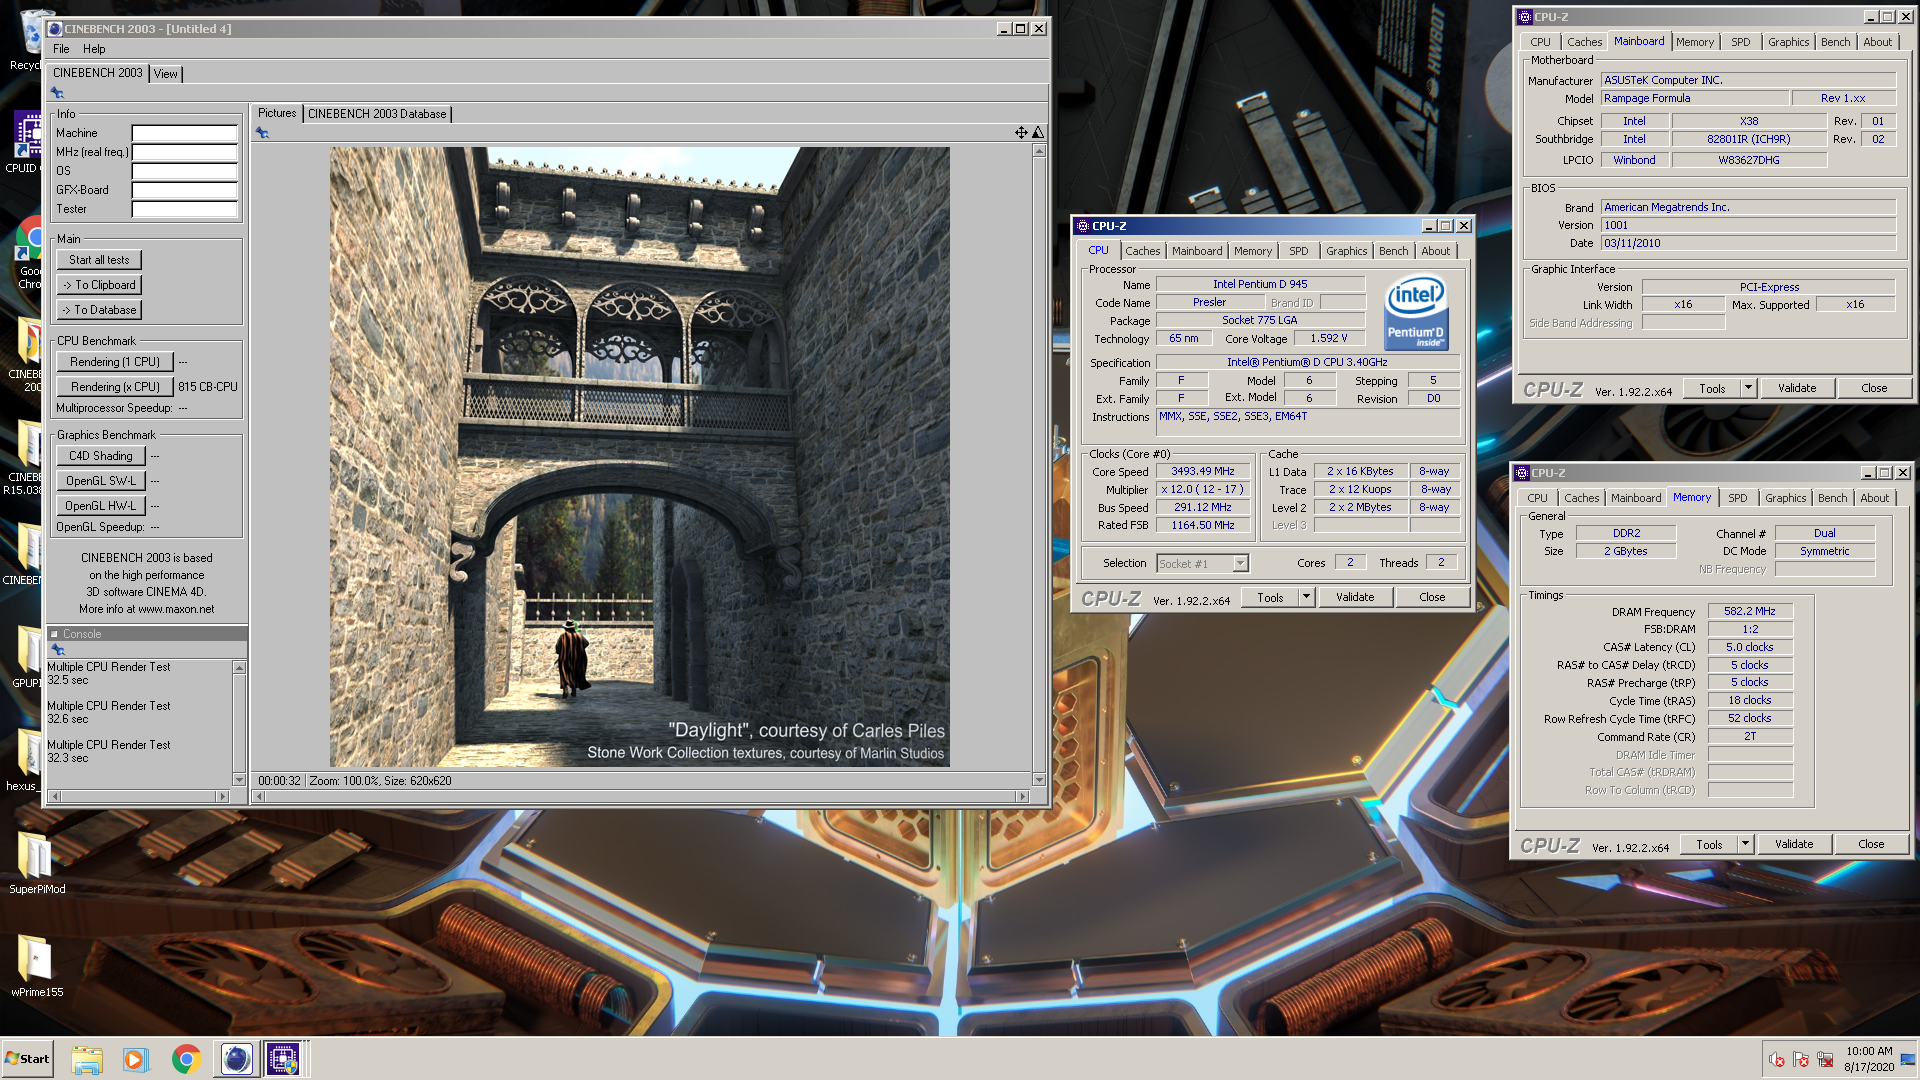The width and height of the screenshot is (1920, 1080).
Task: Collapse the Console panel header icon
Action: [x=55, y=634]
